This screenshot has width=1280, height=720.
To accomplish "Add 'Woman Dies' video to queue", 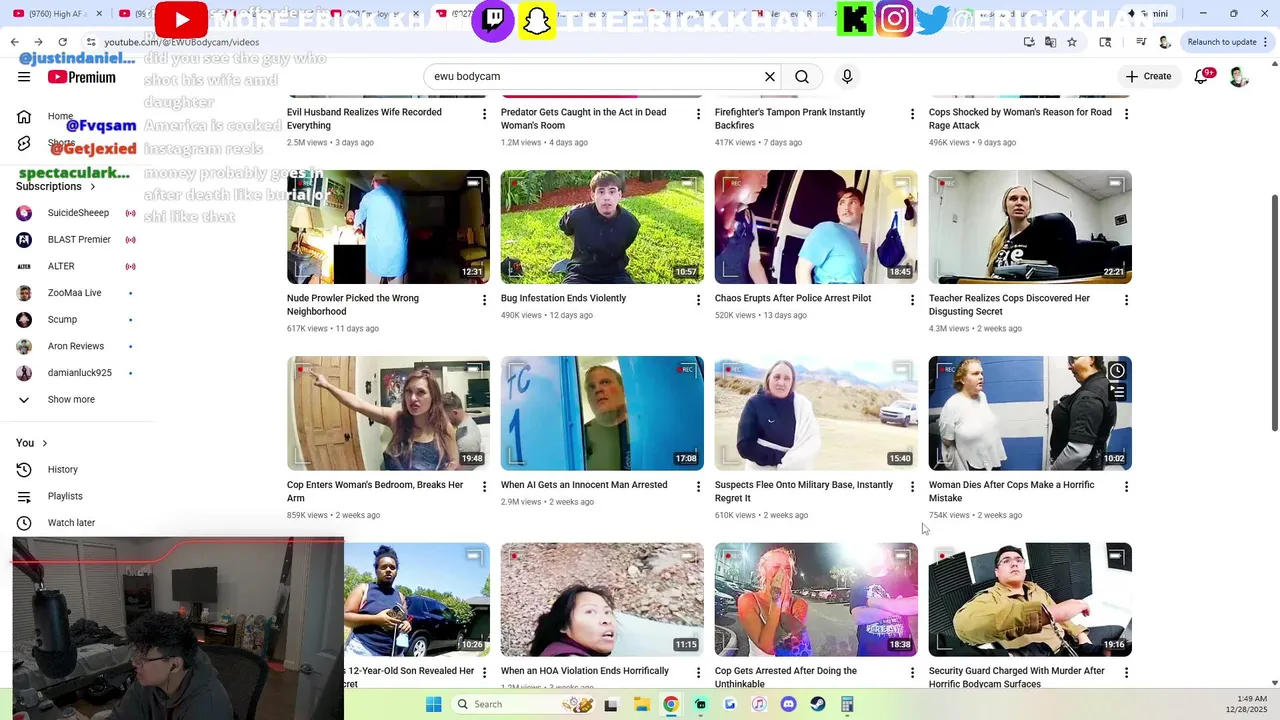I will [x=1117, y=393].
